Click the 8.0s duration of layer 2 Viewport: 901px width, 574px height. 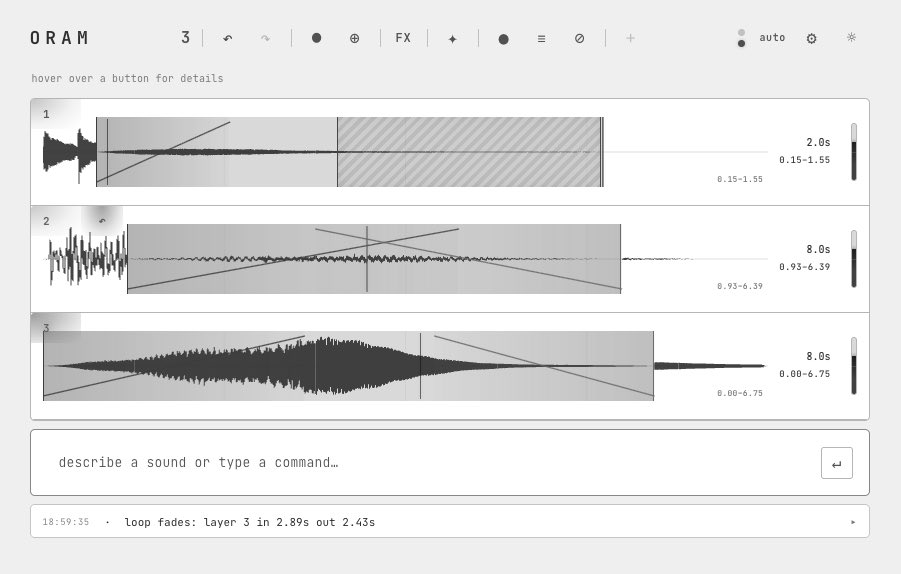click(818, 249)
